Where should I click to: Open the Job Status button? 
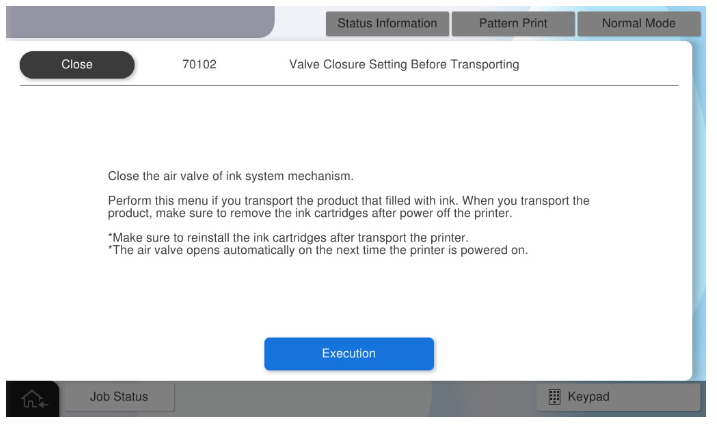tap(119, 397)
